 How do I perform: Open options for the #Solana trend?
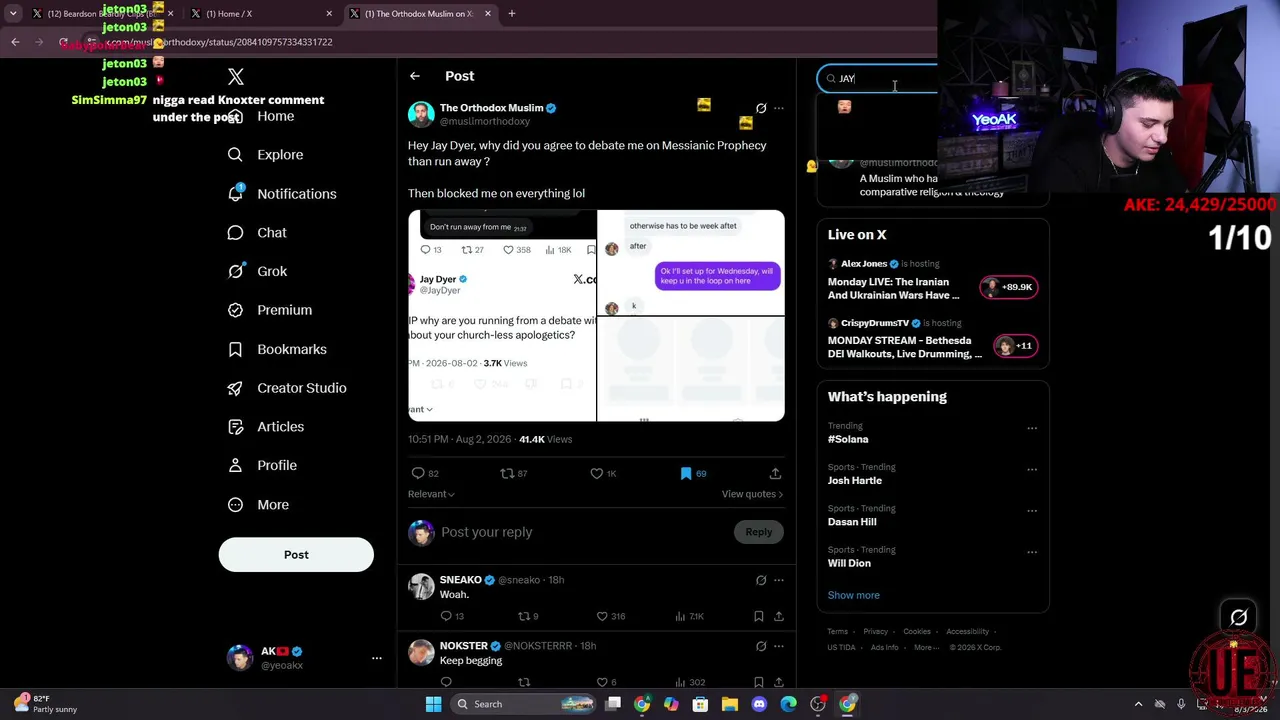pos(1032,429)
